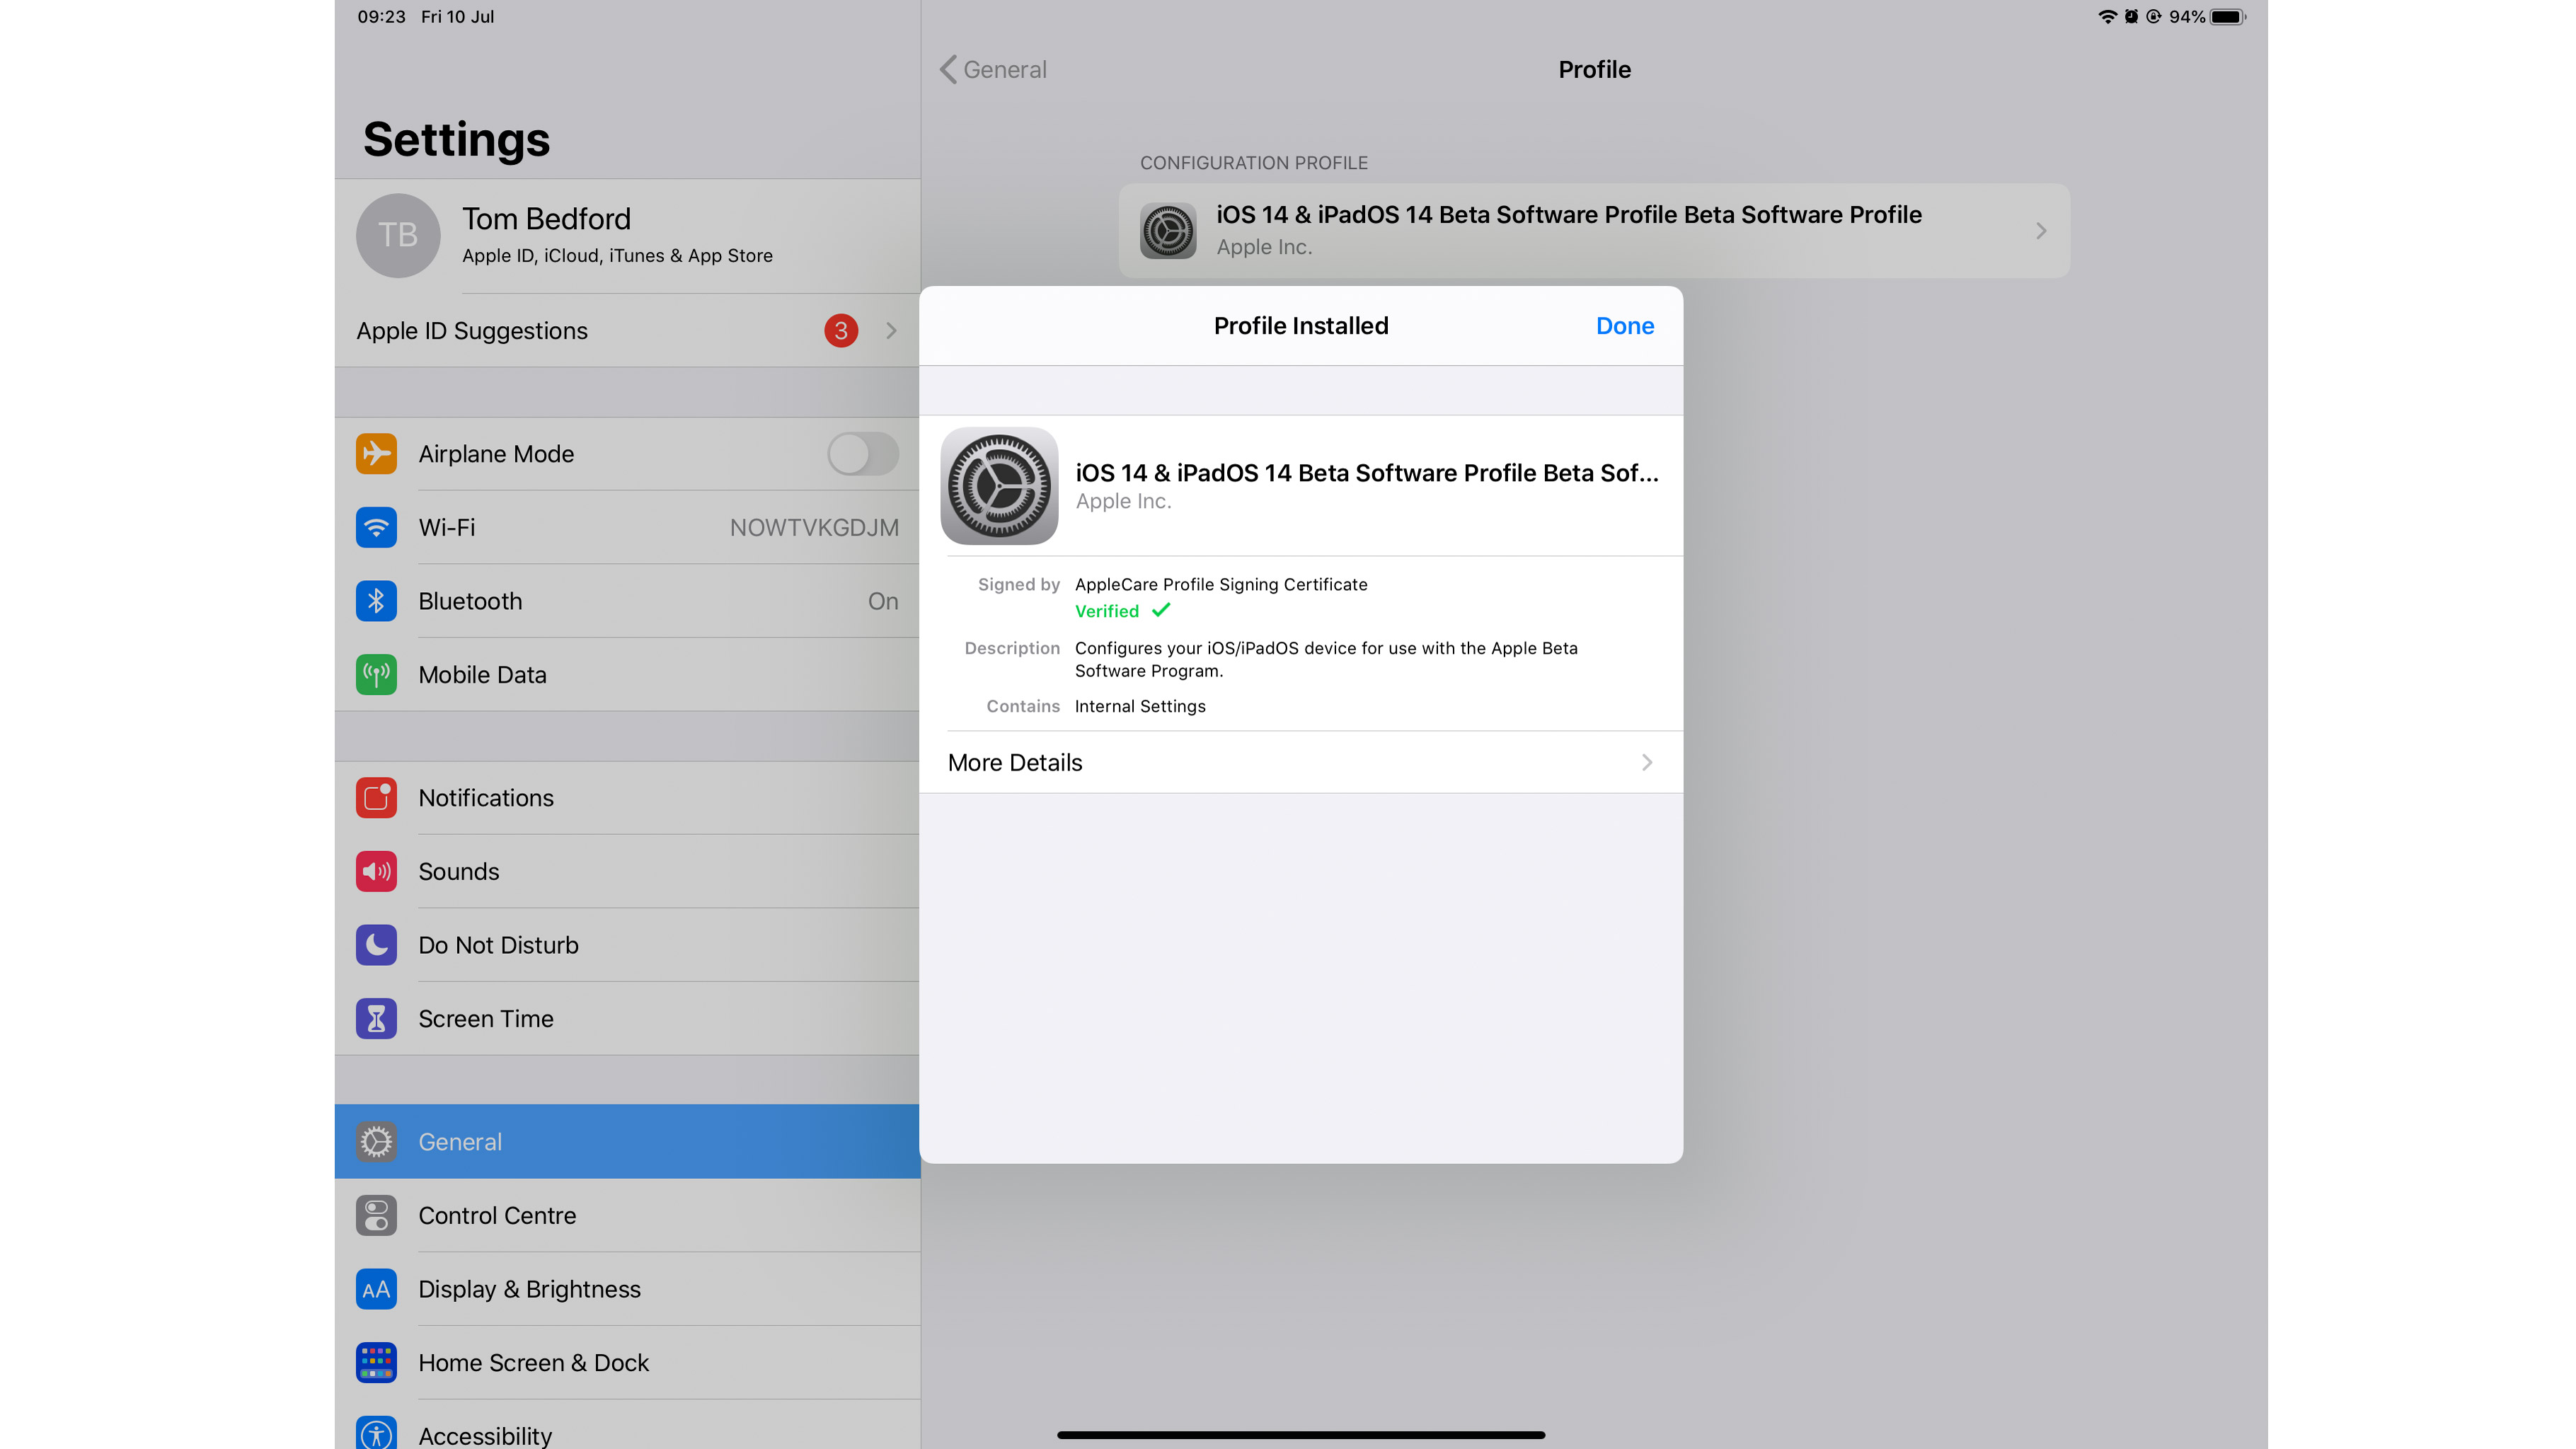Tap Done in Profile Installed dialog
The width and height of the screenshot is (2576, 1449).
click(x=1625, y=326)
